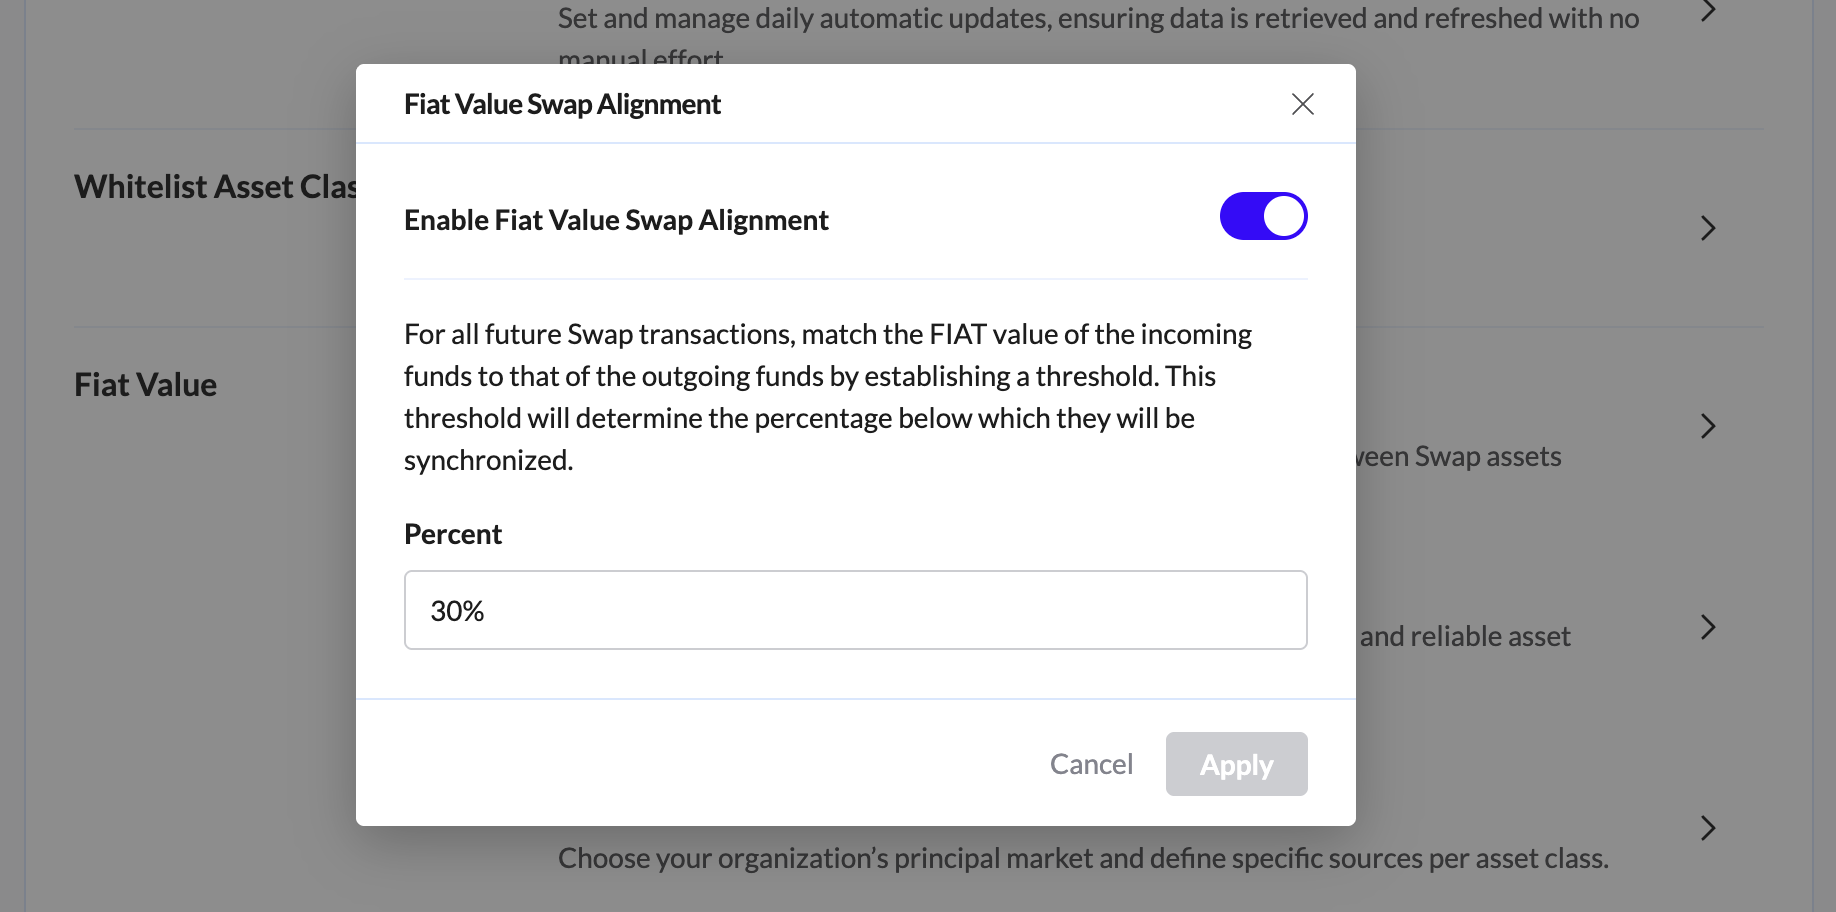The width and height of the screenshot is (1836, 912).
Task: Click the Percent field label
Action: (x=453, y=534)
